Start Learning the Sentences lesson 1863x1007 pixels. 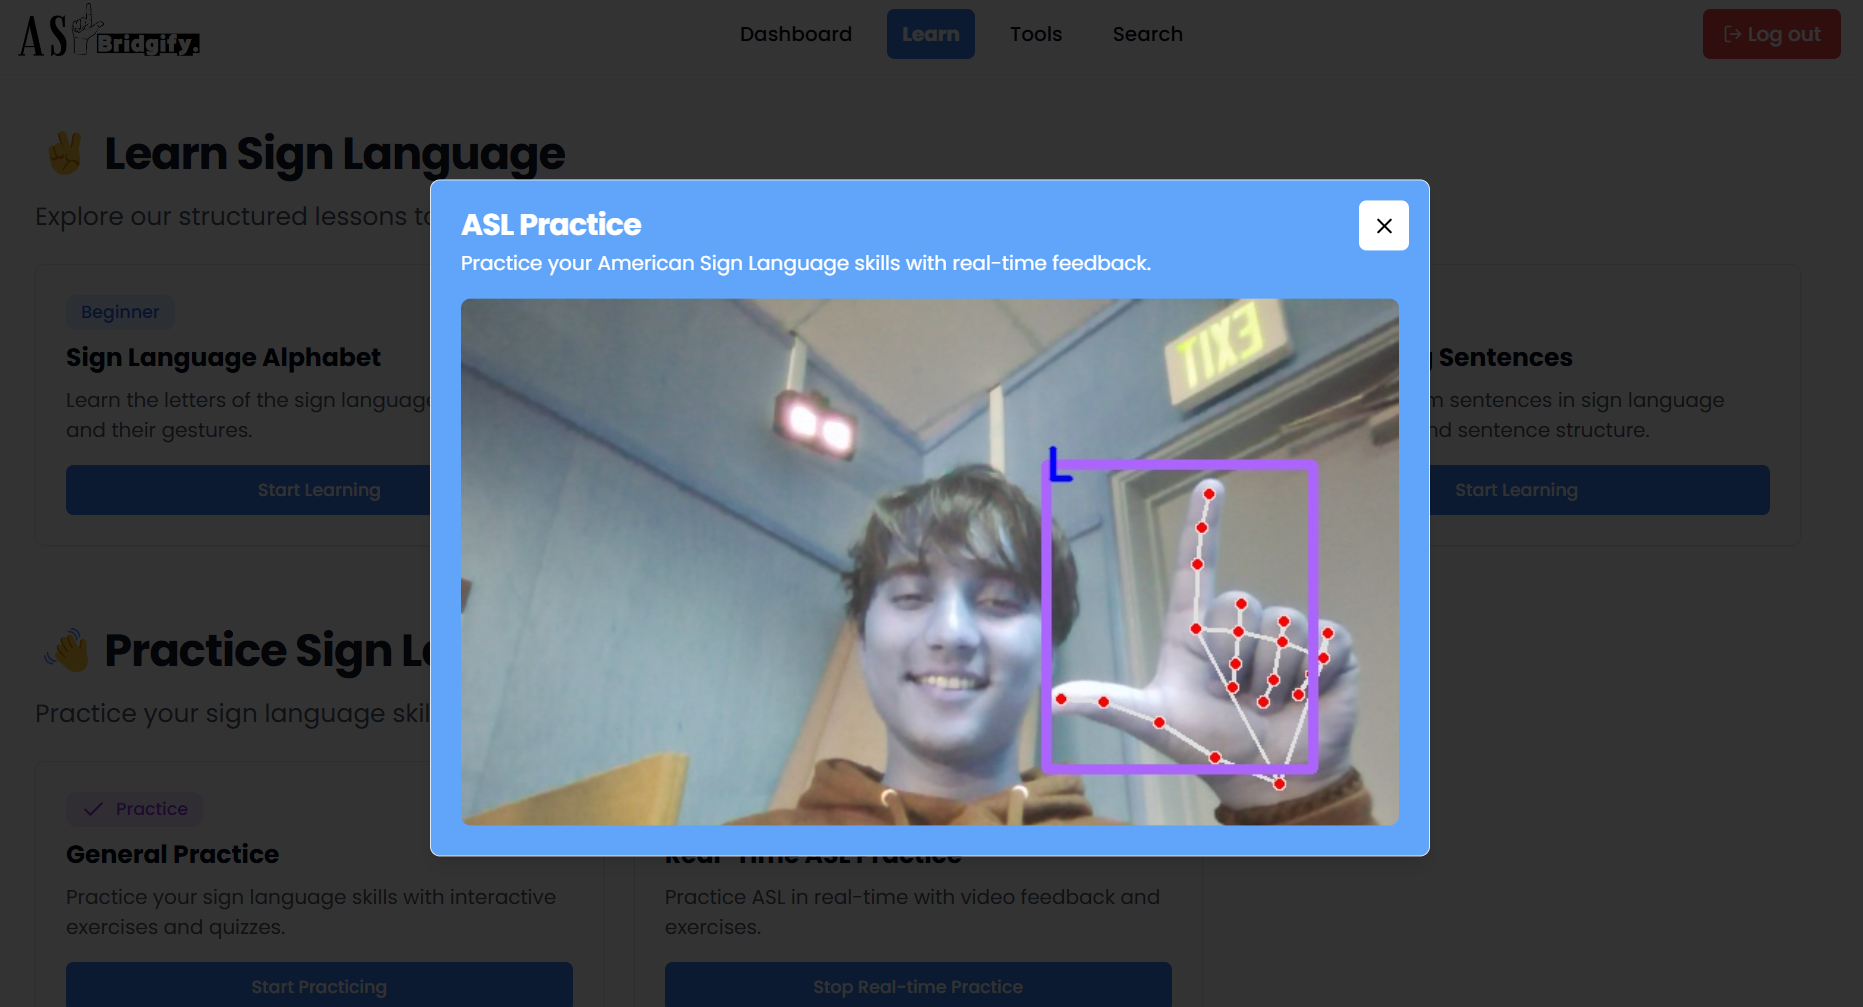tap(1599, 490)
